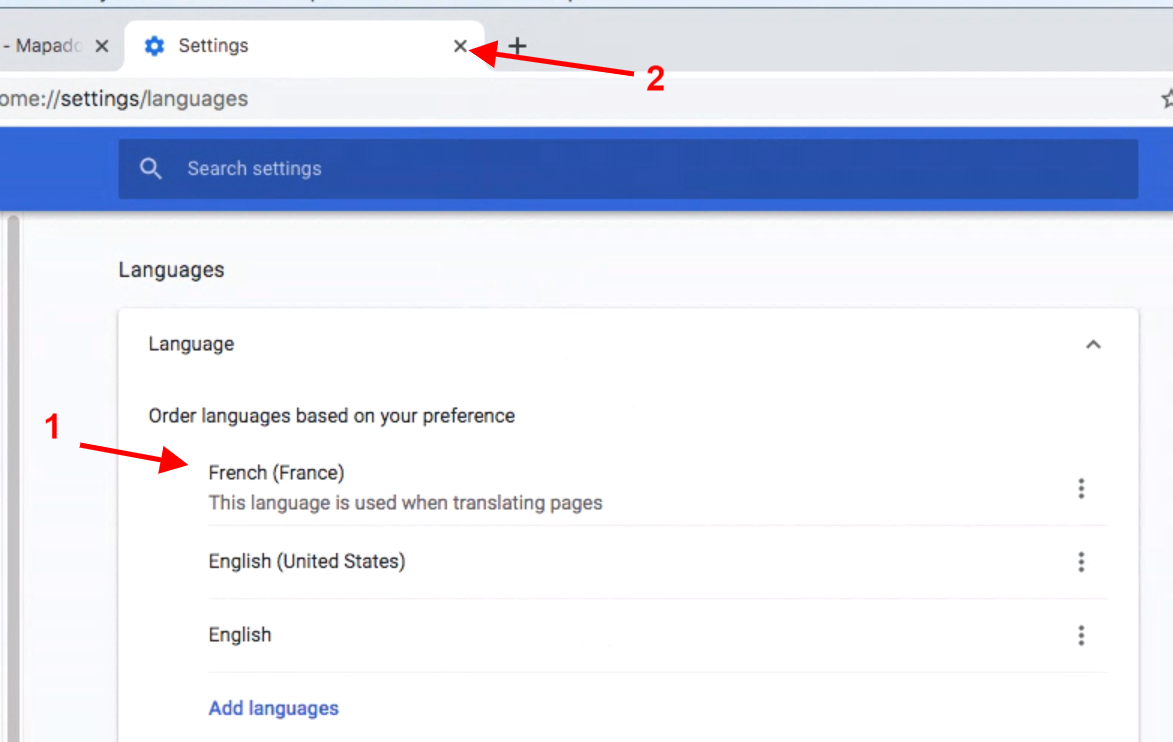Viewport: 1173px width, 742px height.
Task: Open the three-dot menu for plain English
Action: pyautogui.click(x=1080, y=635)
